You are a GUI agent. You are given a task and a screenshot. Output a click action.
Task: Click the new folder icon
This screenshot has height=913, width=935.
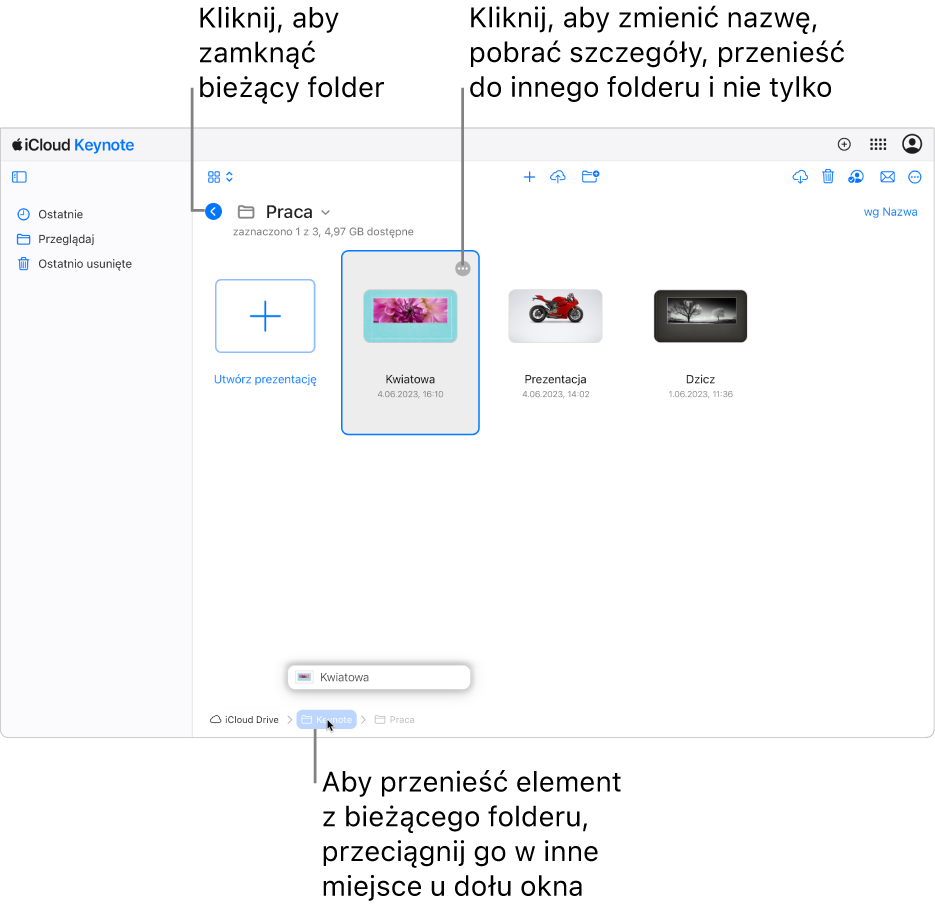pos(590,177)
